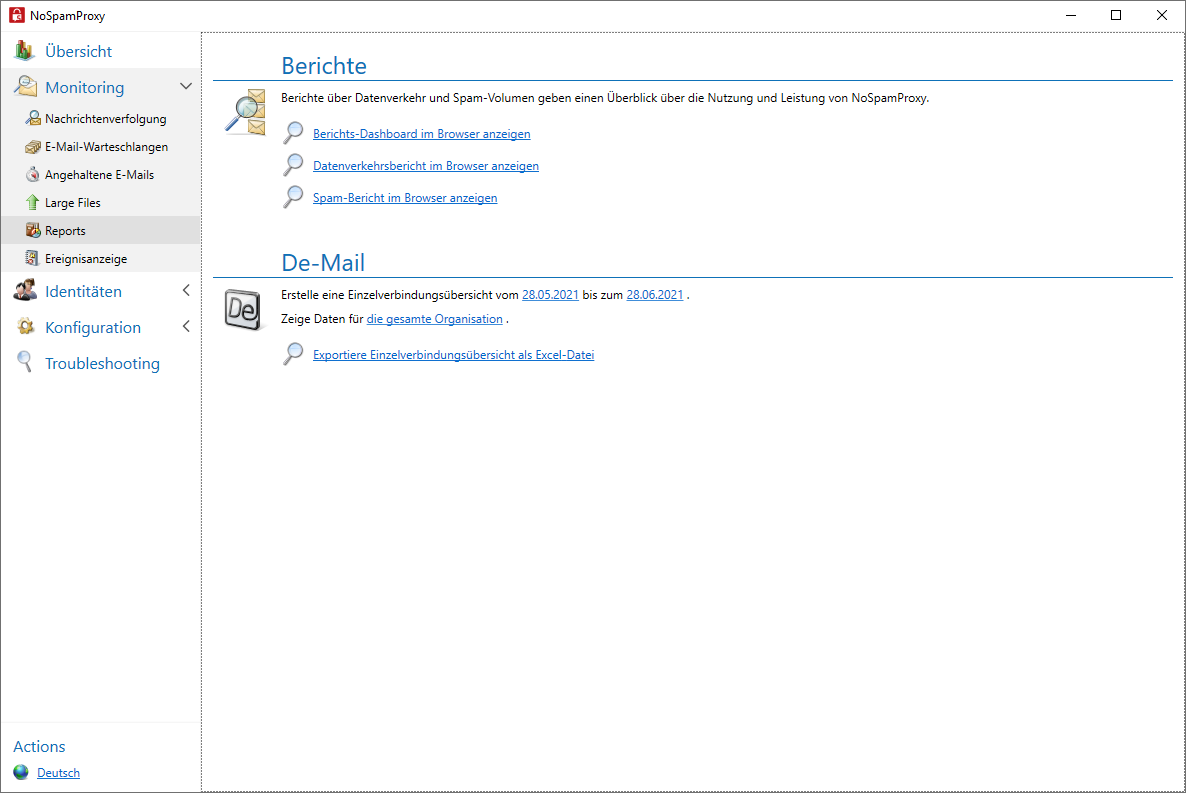Click the Identitäten people icon
The width and height of the screenshot is (1186, 793).
click(25, 291)
